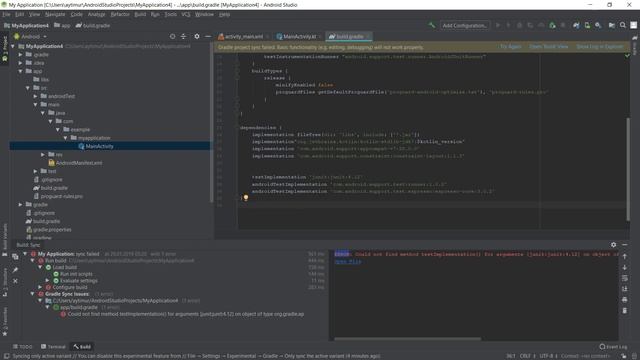This screenshot has height=360, width=640.
Task: Toggle Gradle tool window on right edge
Action: (x=635, y=46)
